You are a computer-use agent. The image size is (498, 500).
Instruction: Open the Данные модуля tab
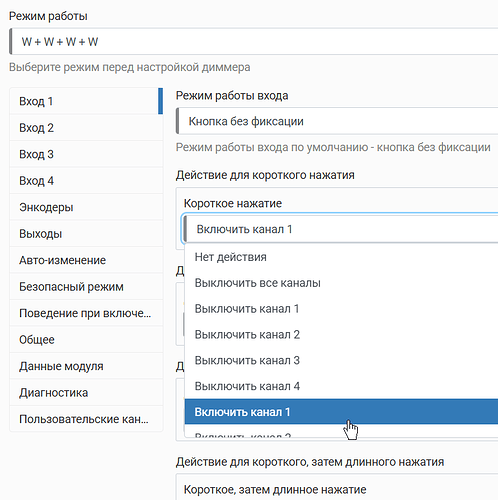[x=86, y=366]
